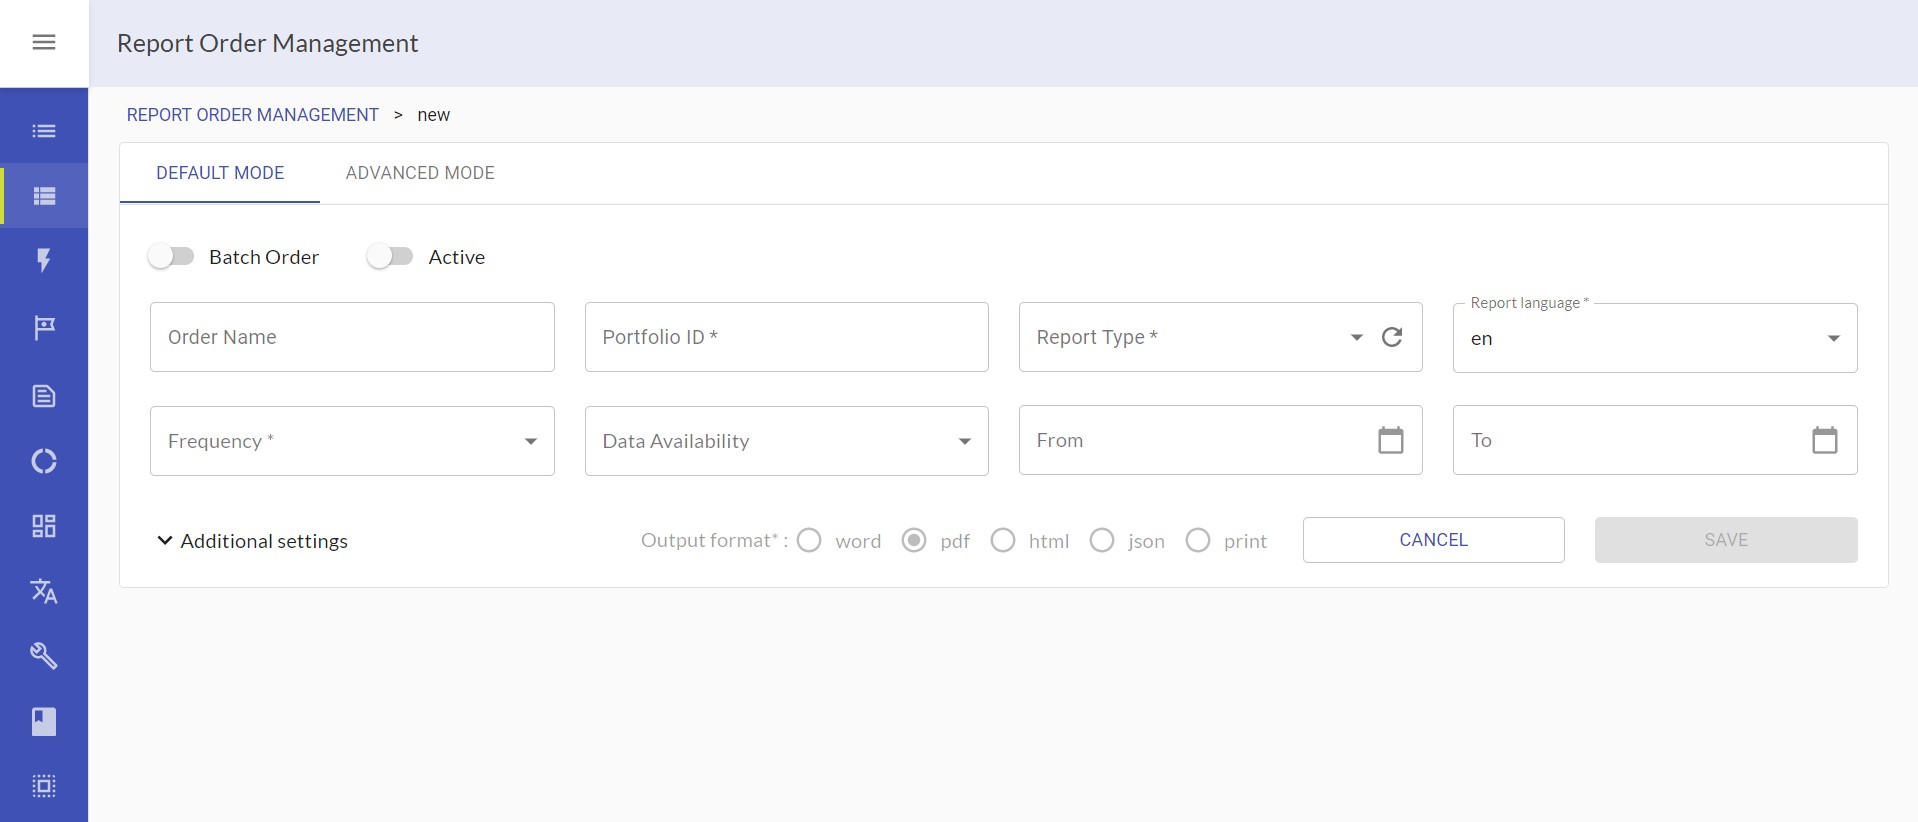The width and height of the screenshot is (1918, 822).
Task: Click the document page sidebar icon
Action: pos(44,396)
